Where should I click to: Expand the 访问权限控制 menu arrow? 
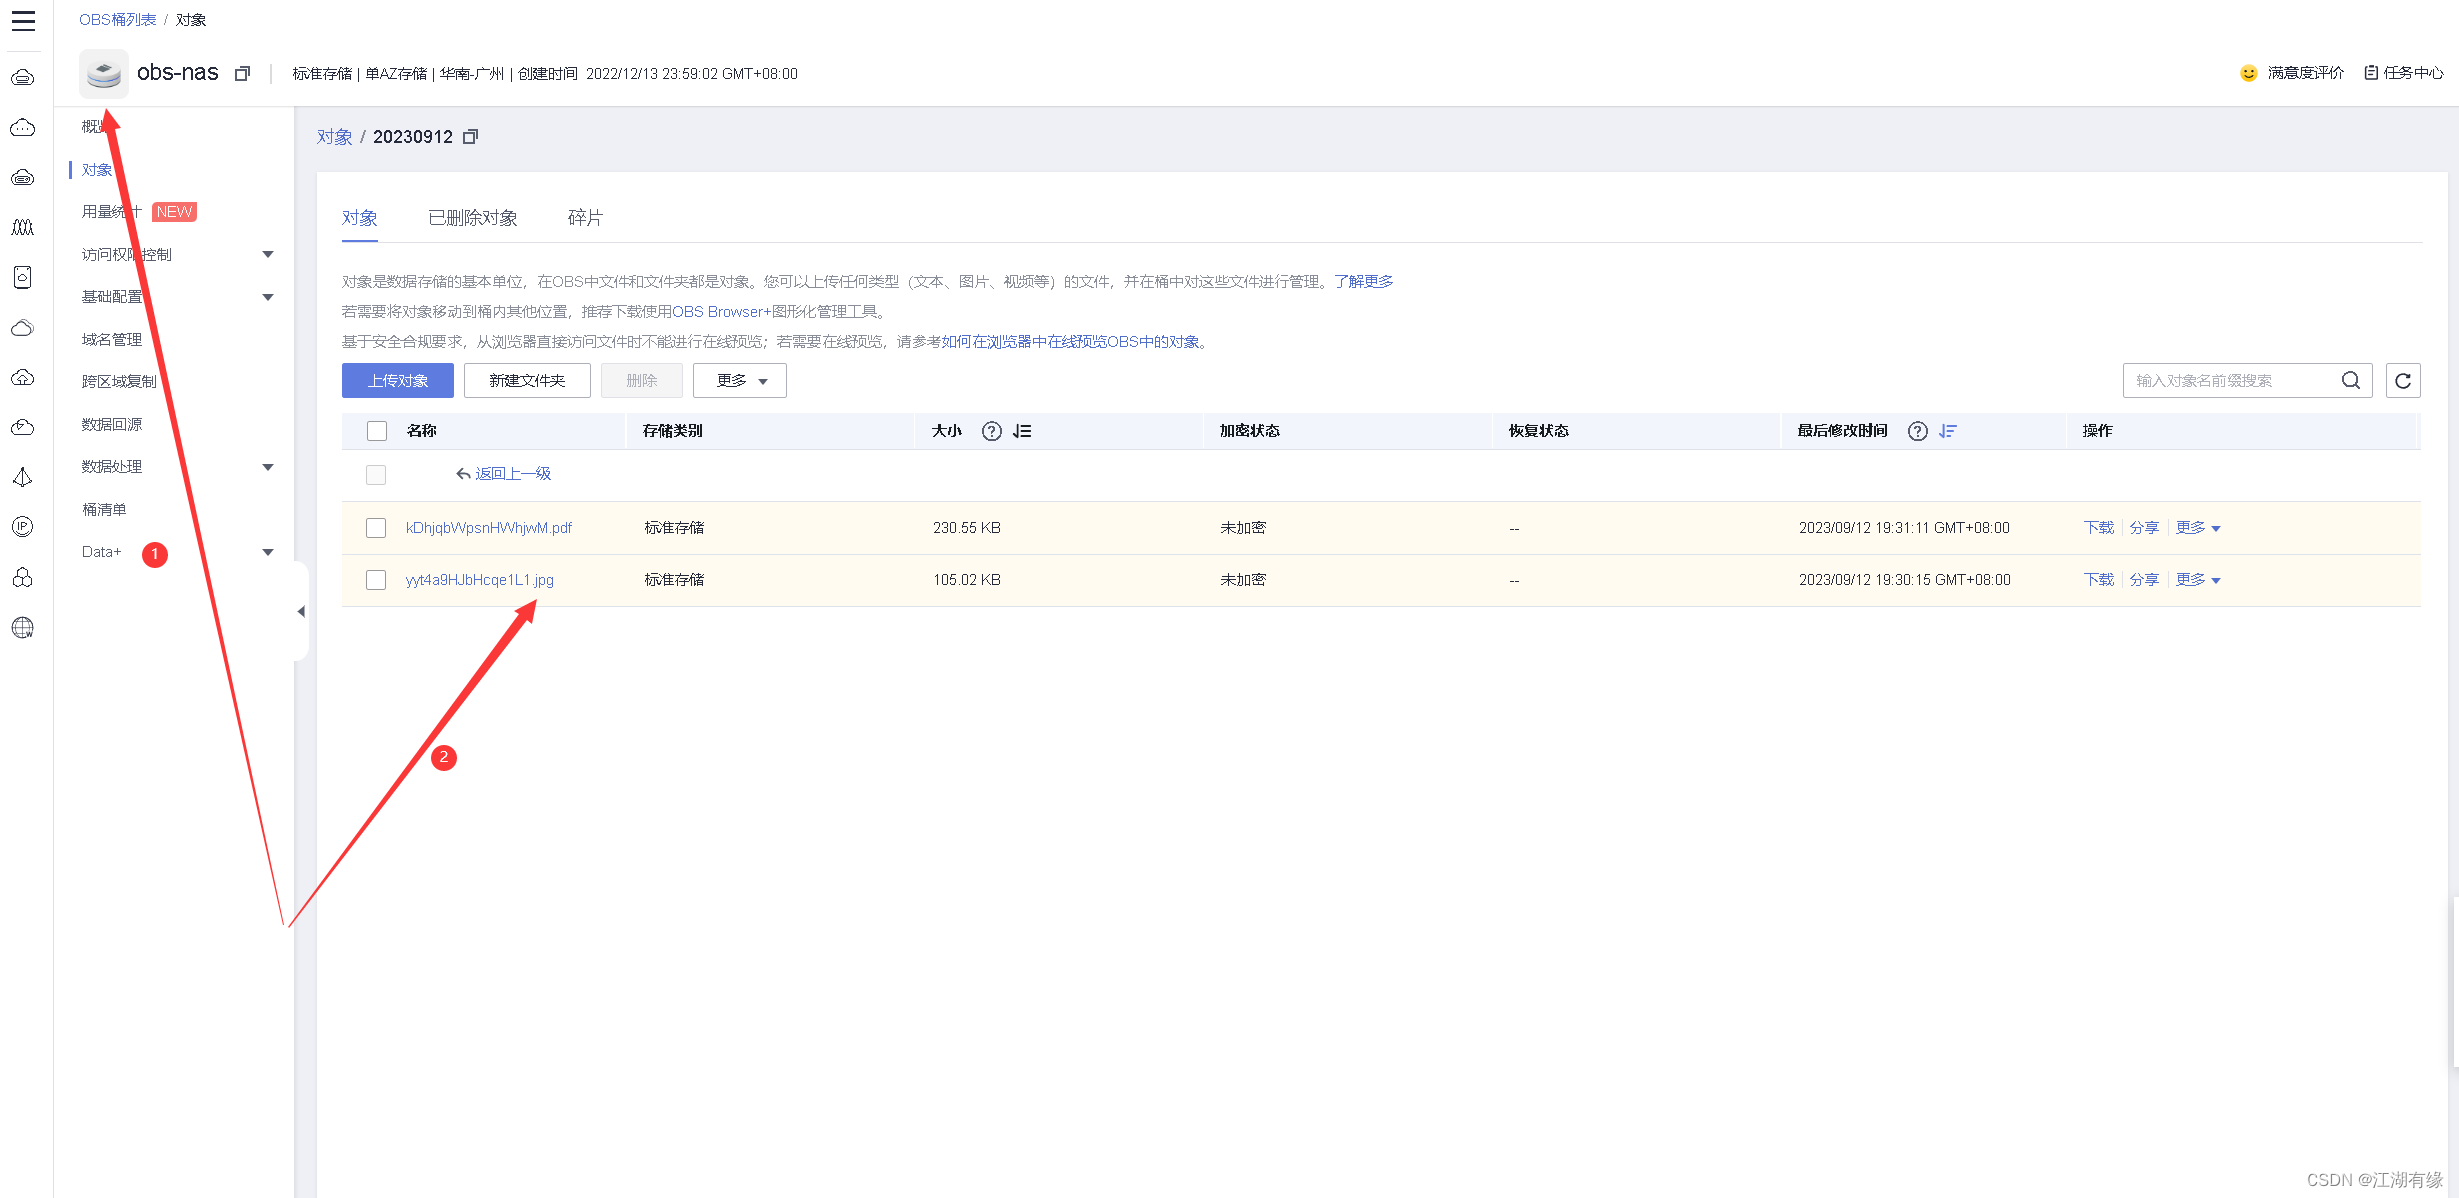[268, 255]
